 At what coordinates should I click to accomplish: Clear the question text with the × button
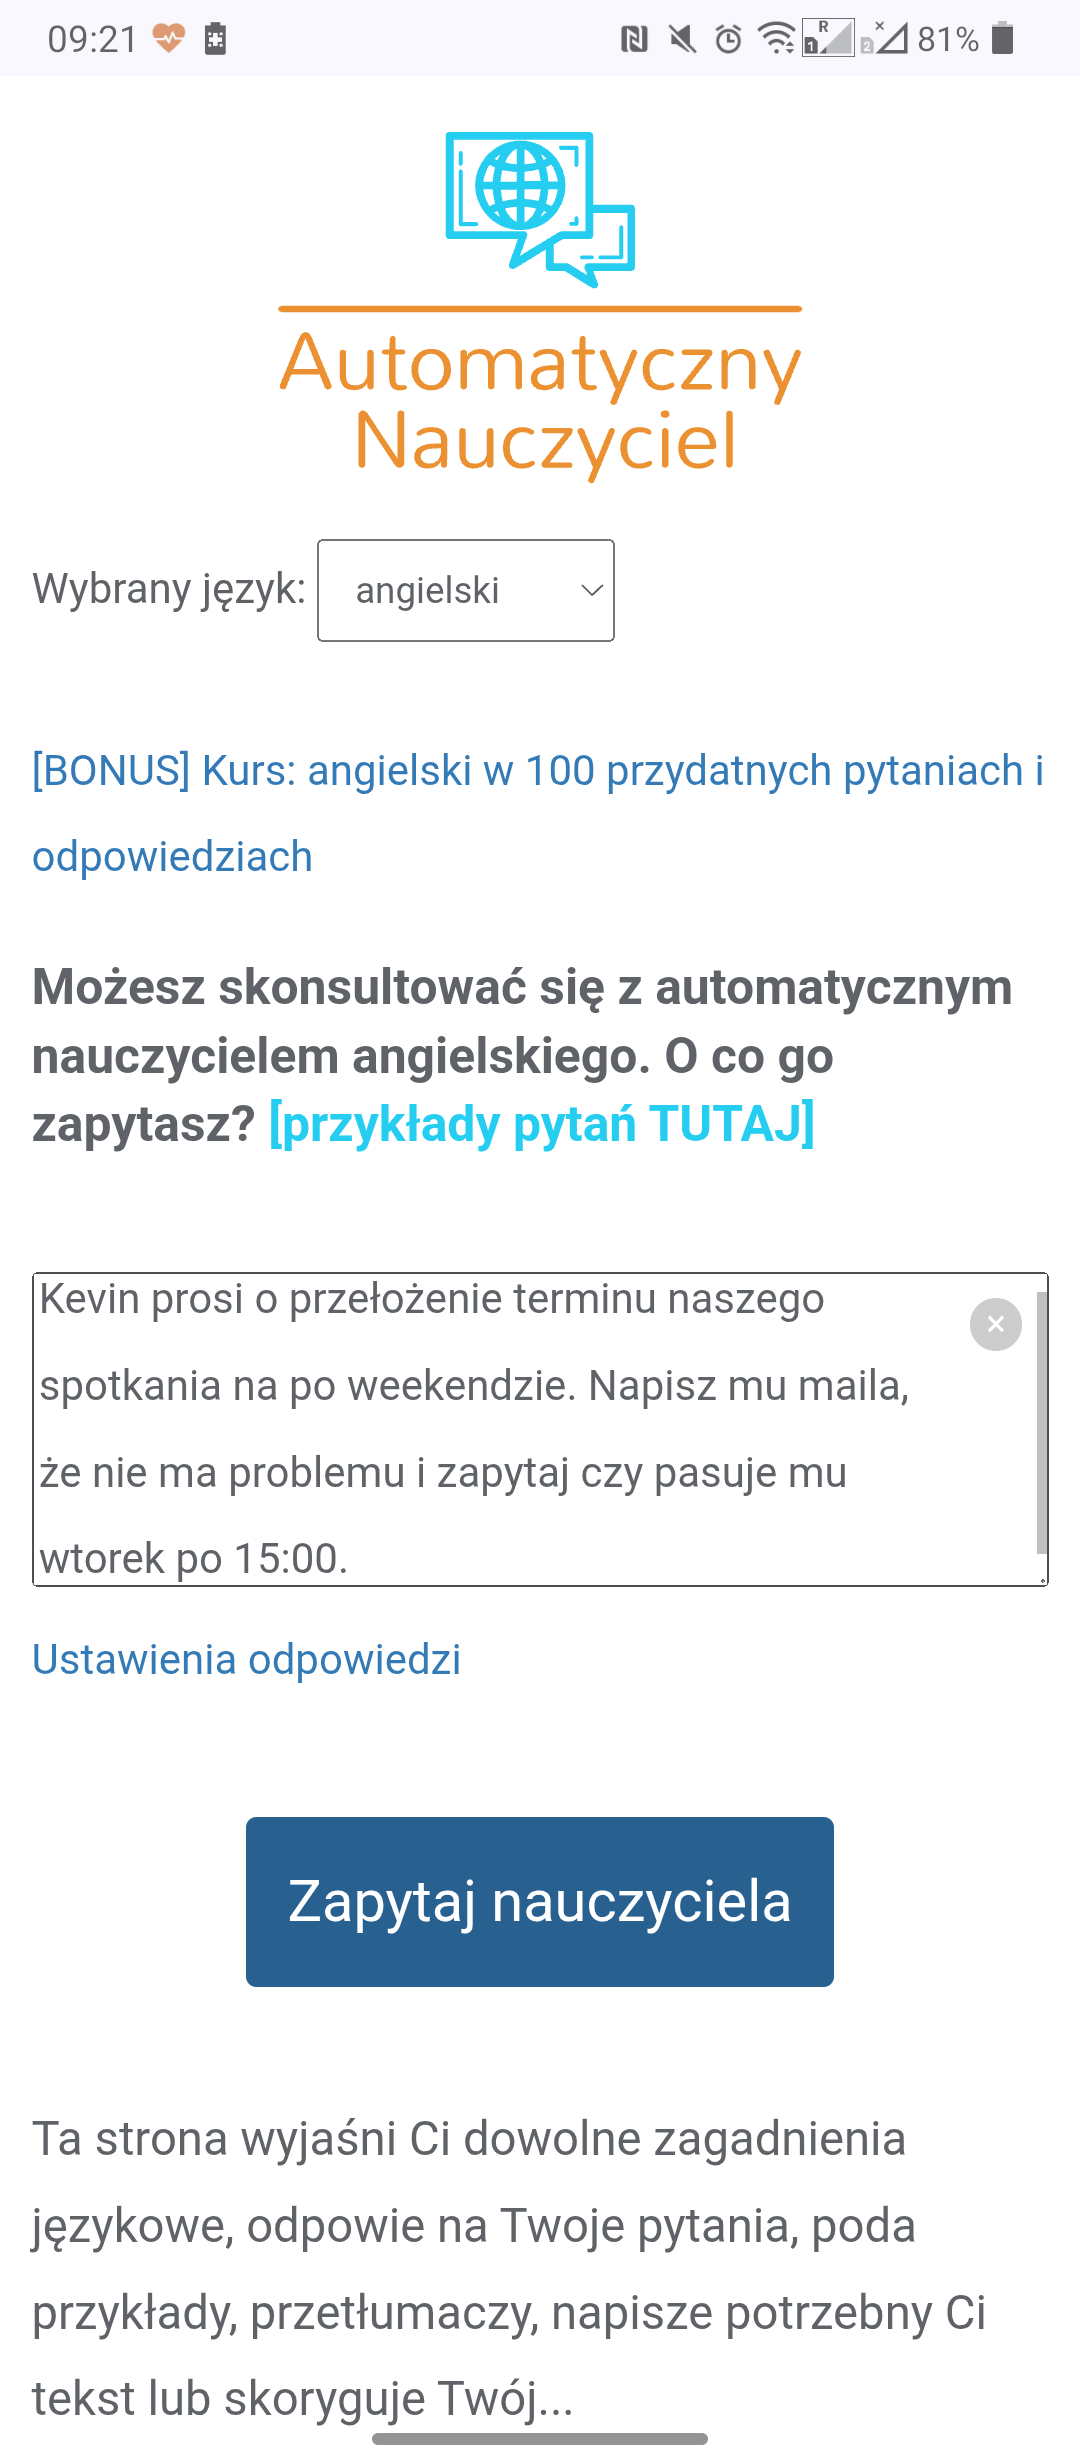[x=996, y=1325]
